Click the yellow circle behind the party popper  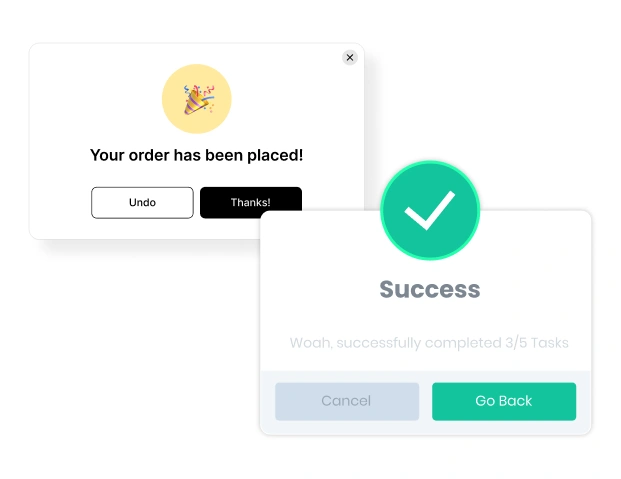tap(174, 116)
